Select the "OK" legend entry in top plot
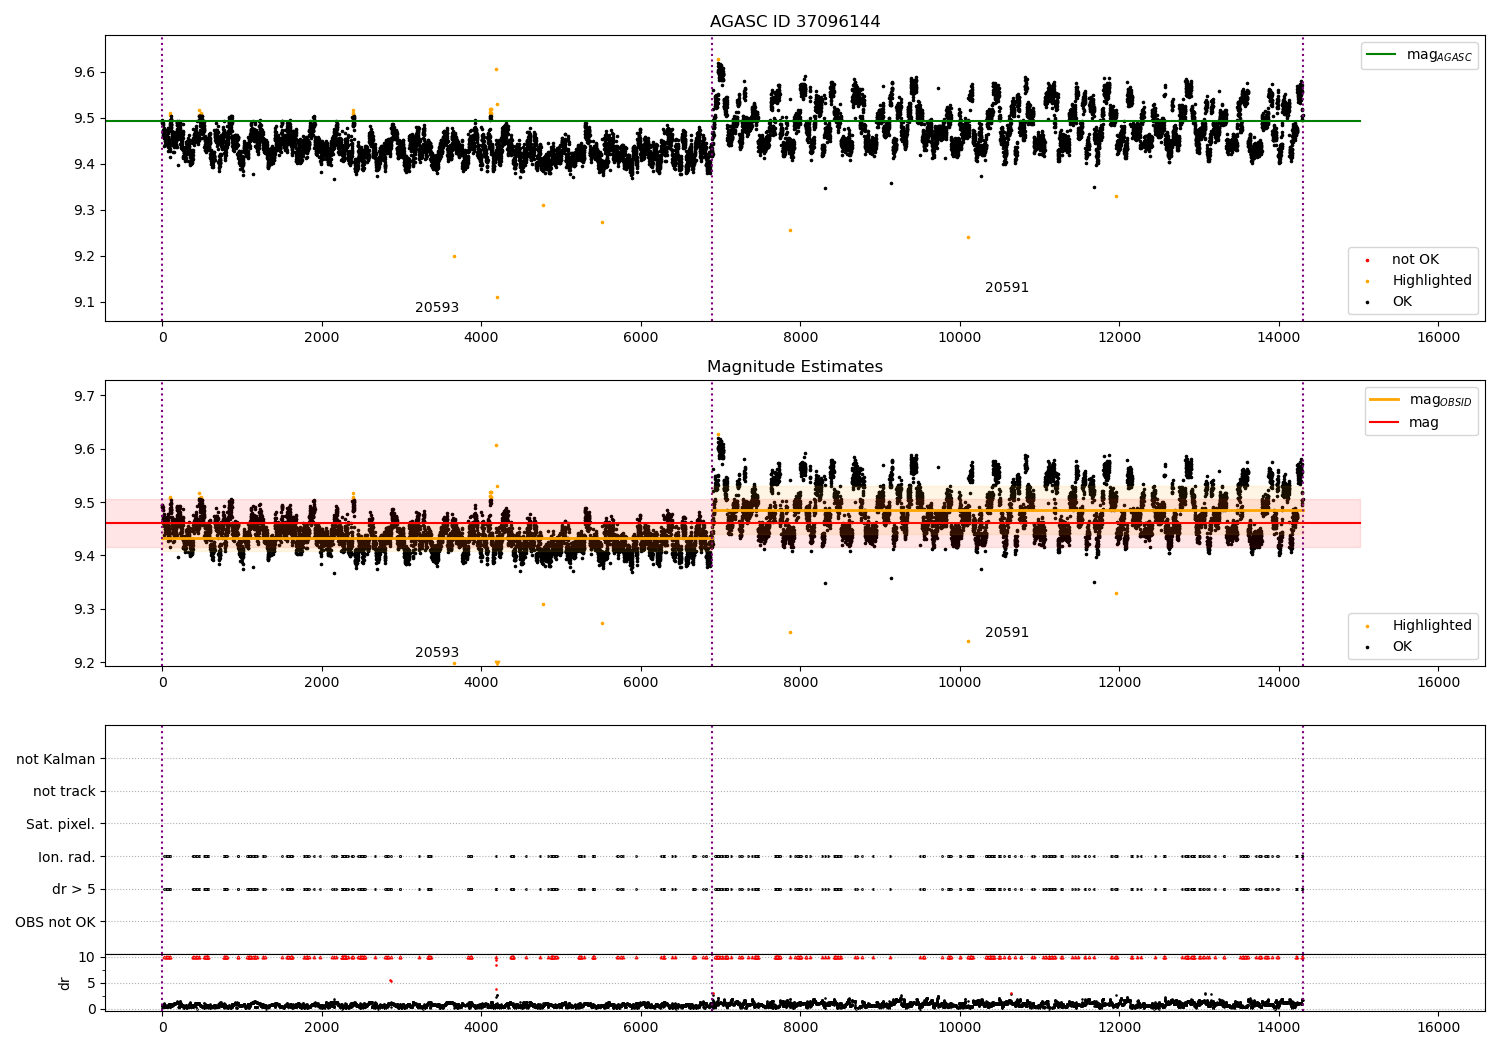This screenshot has height=1050, width=1500. [1402, 302]
